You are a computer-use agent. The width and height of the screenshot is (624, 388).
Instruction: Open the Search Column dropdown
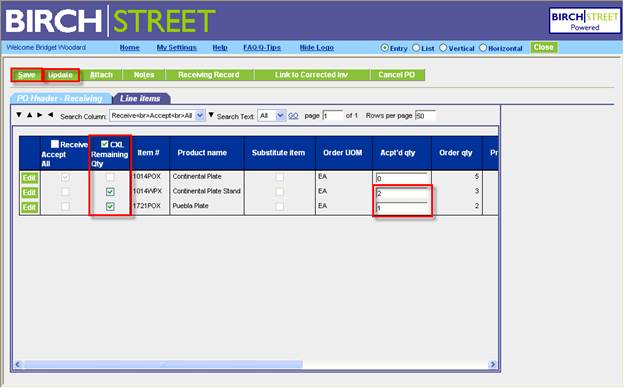tap(157, 116)
